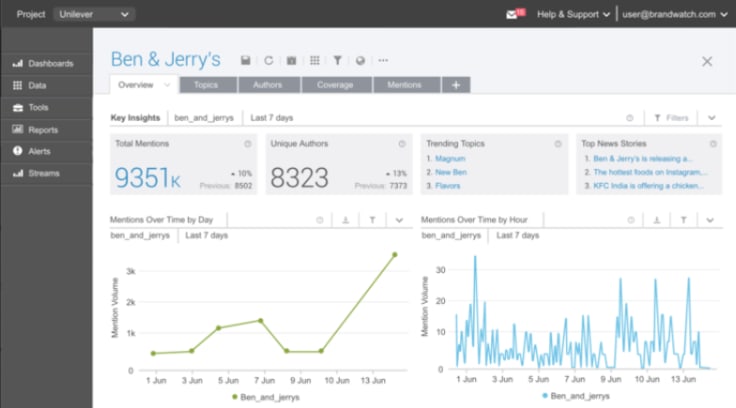The height and width of the screenshot is (408, 736).
Task: Switch to the Coverage tab
Action: [335, 85]
